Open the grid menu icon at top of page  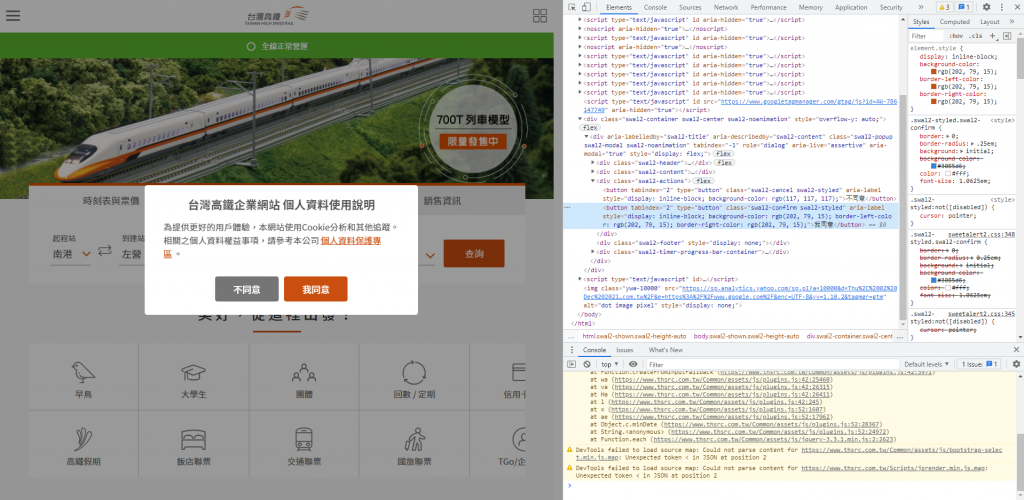[540, 16]
